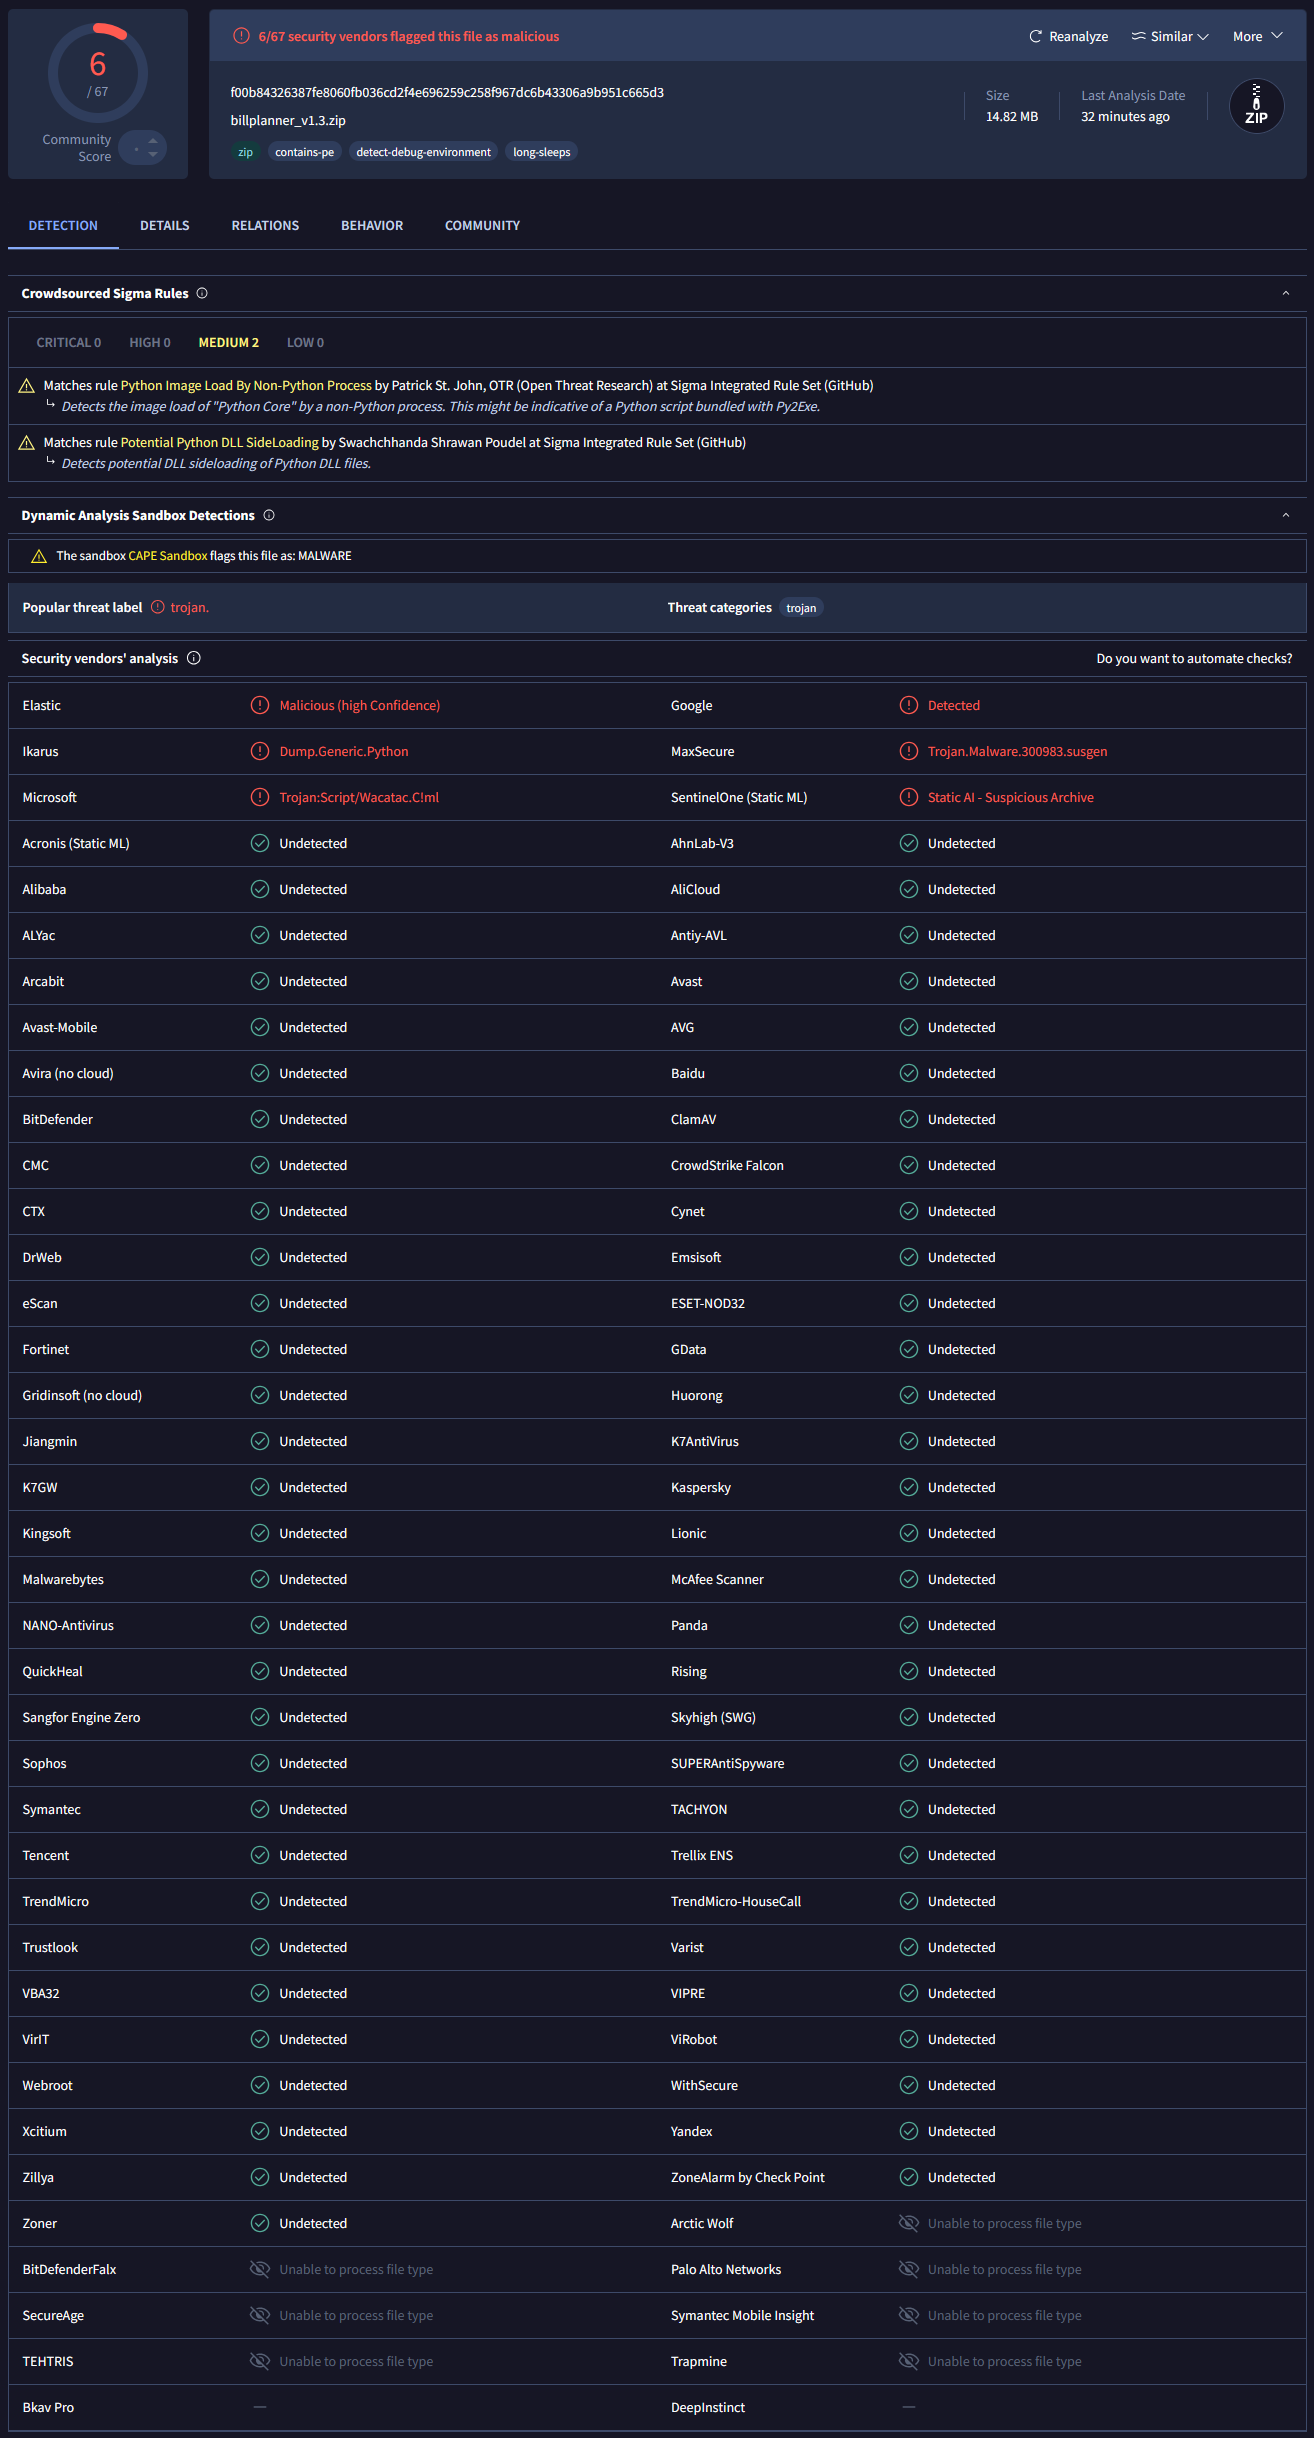Viewport: 1314px width, 2438px height.
Task: Click the '32 minutes ago' analysis date
Action: [x=1125, y=117]
